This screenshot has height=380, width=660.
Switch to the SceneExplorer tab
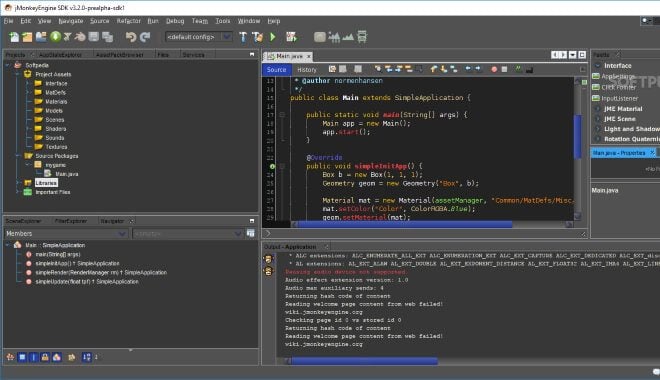tap(23, 221)
